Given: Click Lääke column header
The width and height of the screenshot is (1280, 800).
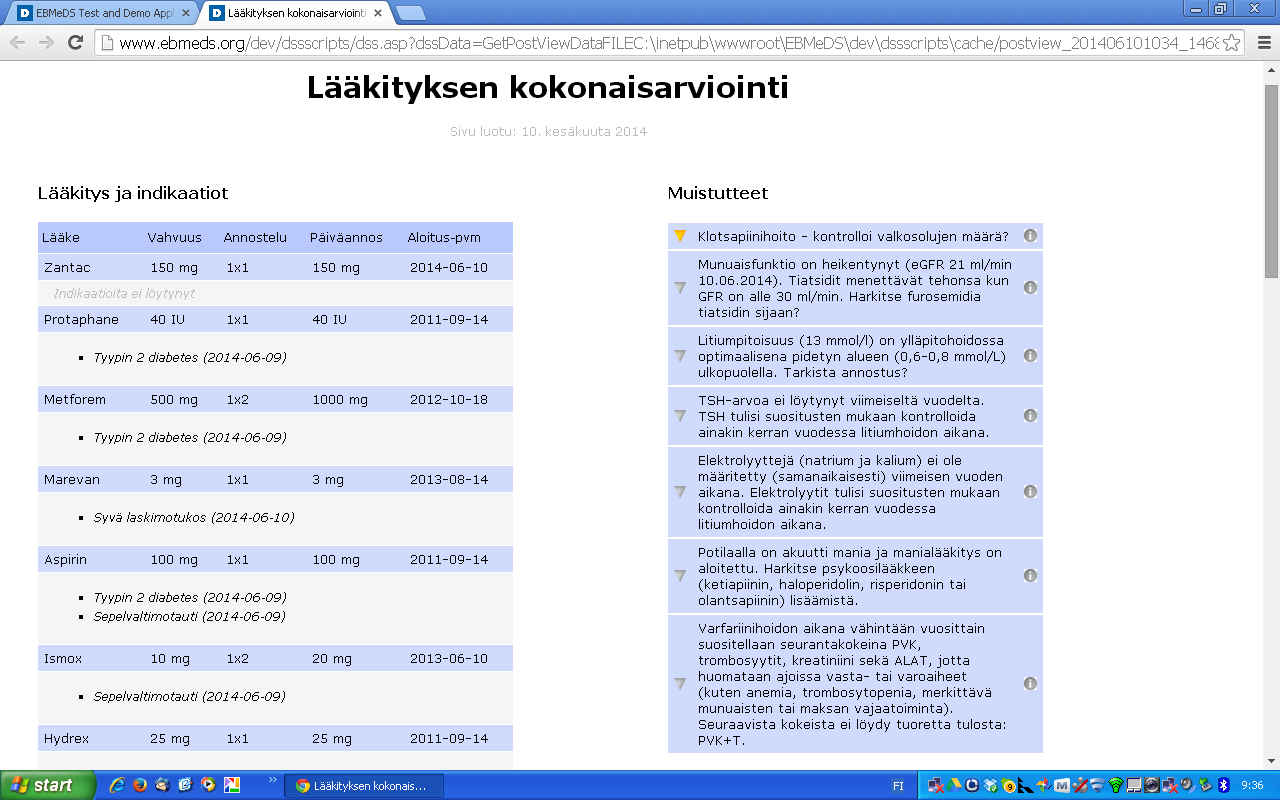Looking at the screenshot, I should [x=62, y=238].
